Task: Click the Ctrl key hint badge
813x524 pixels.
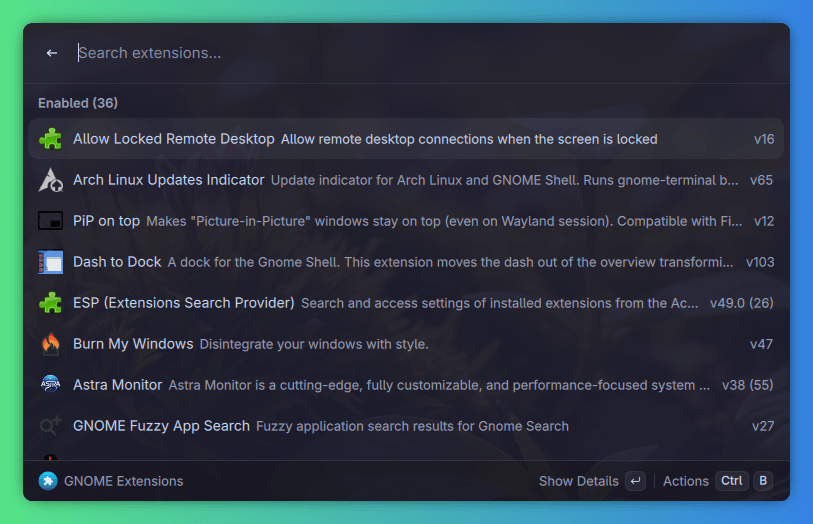Action: tap(732, 481)
